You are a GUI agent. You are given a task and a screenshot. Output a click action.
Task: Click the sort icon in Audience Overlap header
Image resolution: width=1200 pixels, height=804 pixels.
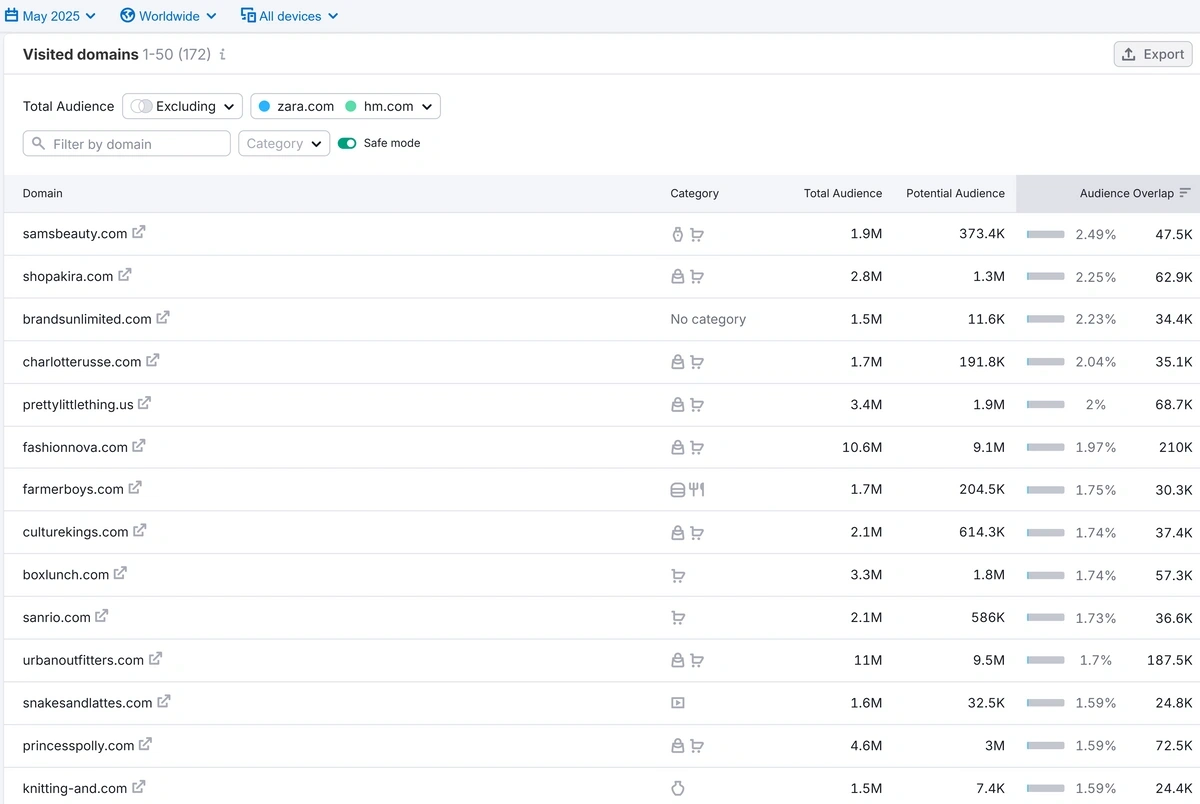coord(1185,193)
